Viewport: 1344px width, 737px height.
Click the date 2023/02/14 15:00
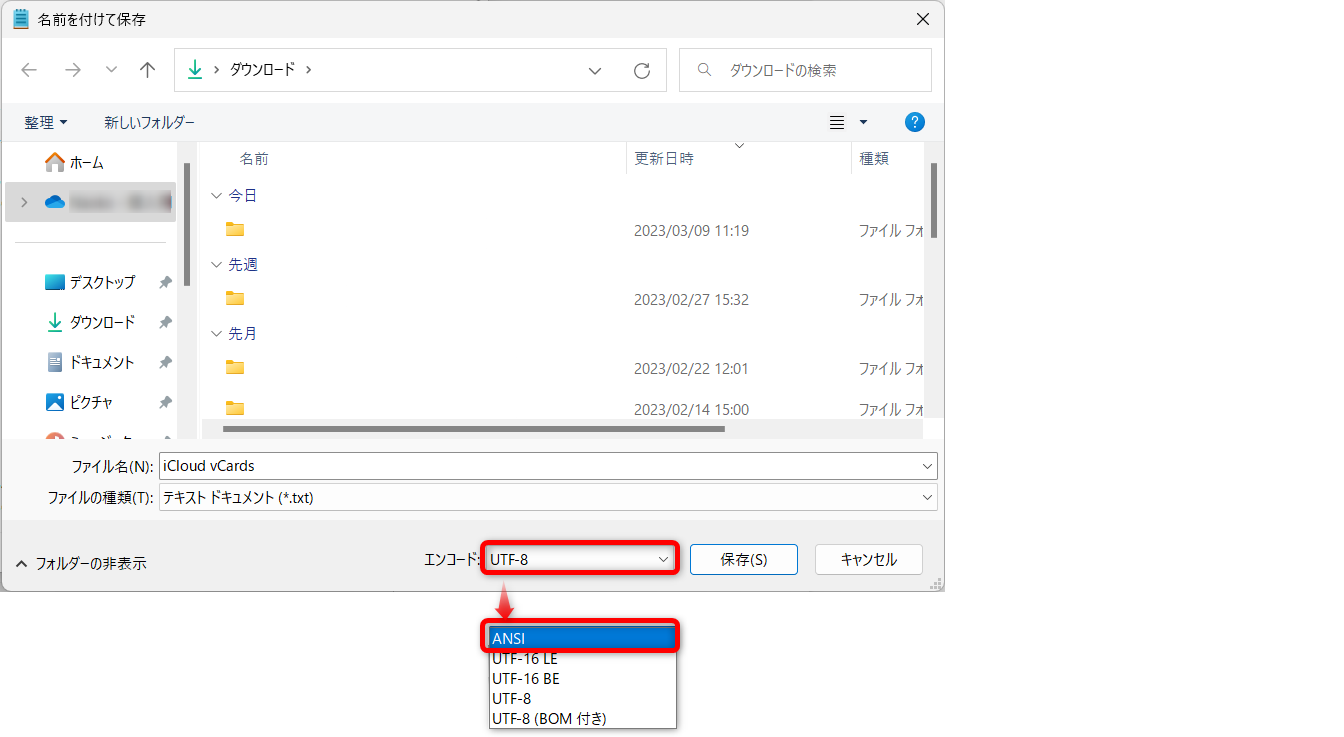pos(691,410)
